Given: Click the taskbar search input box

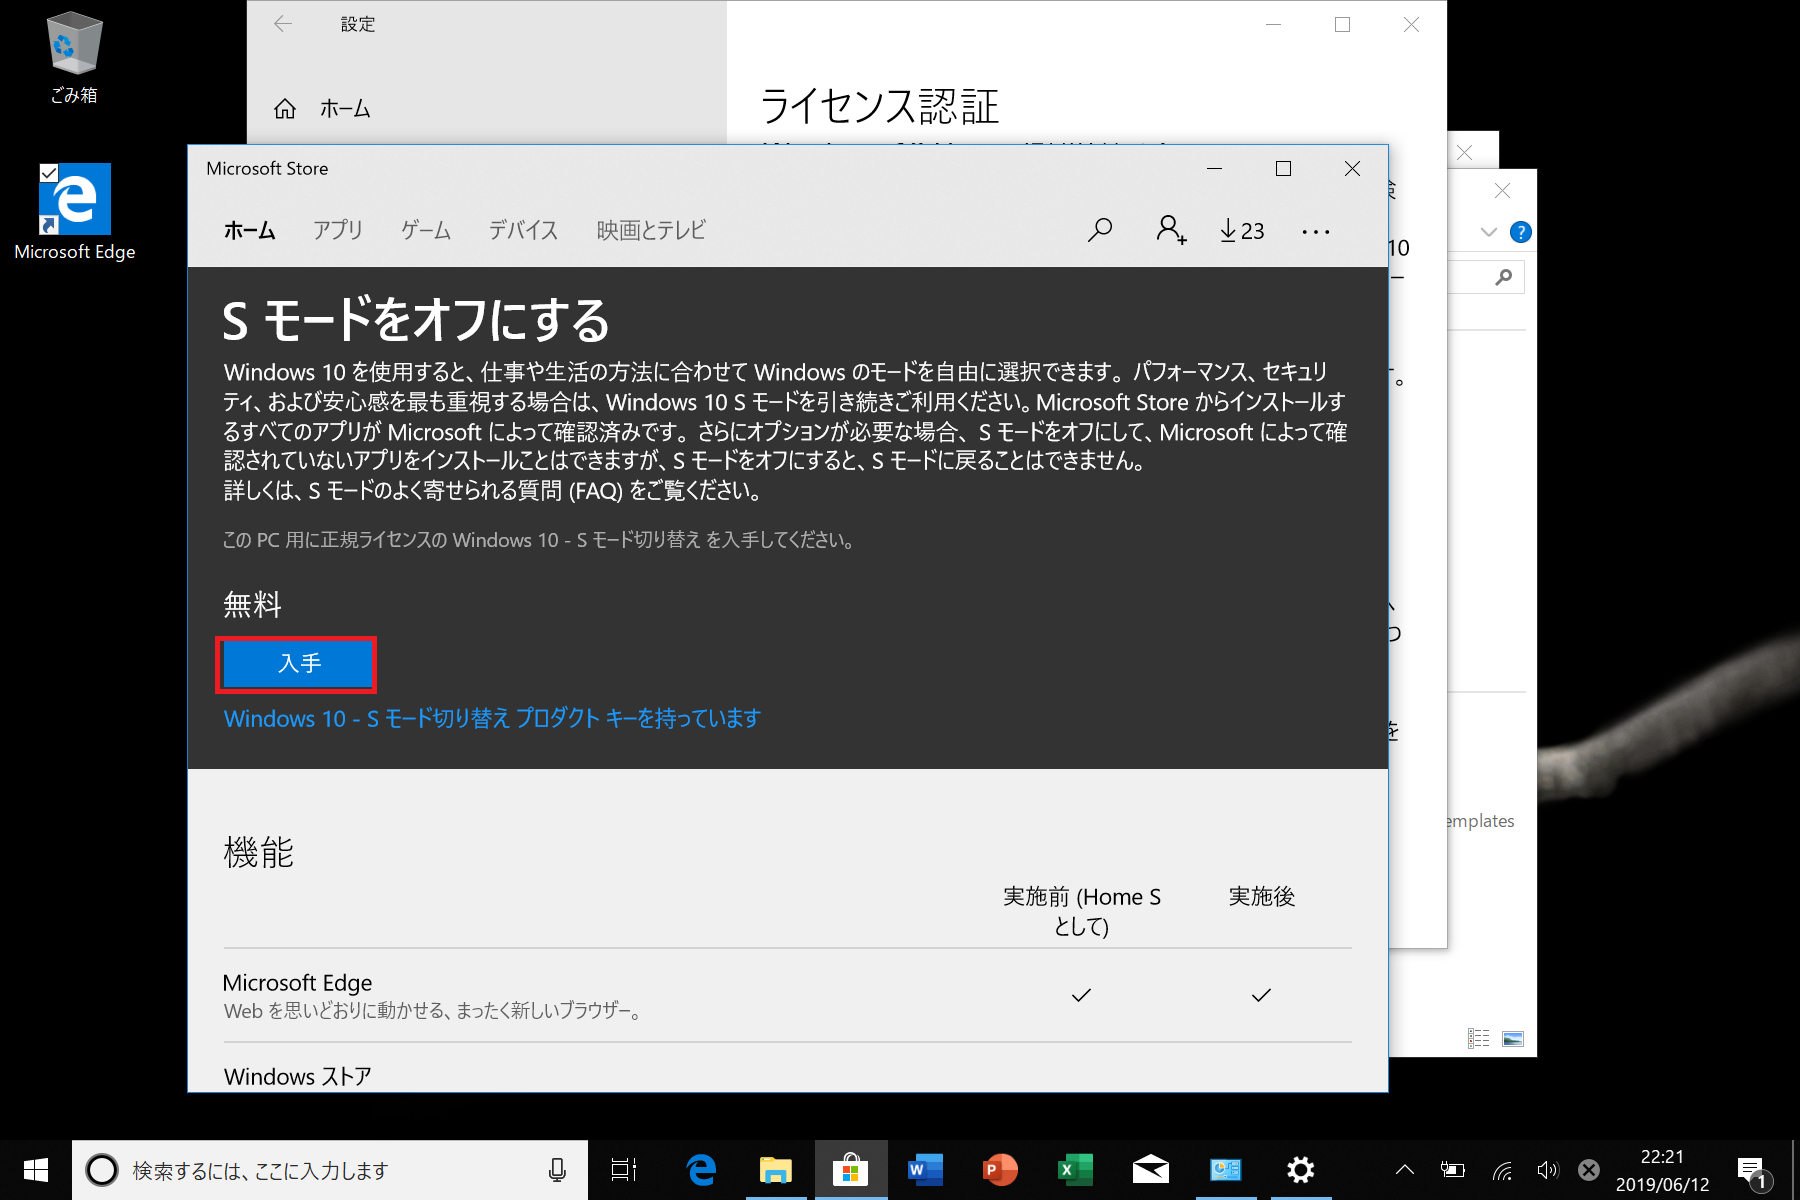Looking at the screenshot, I should tap(330, 1170).
